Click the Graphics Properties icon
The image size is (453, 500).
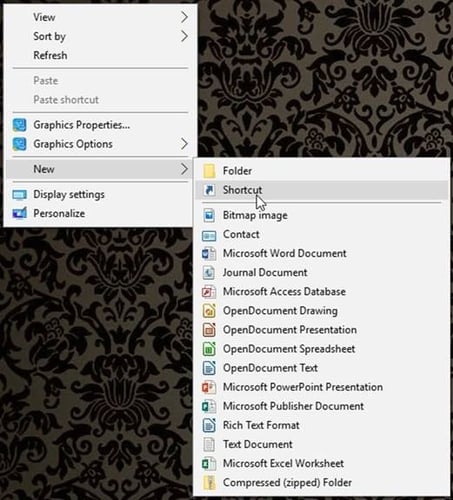coord(19,125)
